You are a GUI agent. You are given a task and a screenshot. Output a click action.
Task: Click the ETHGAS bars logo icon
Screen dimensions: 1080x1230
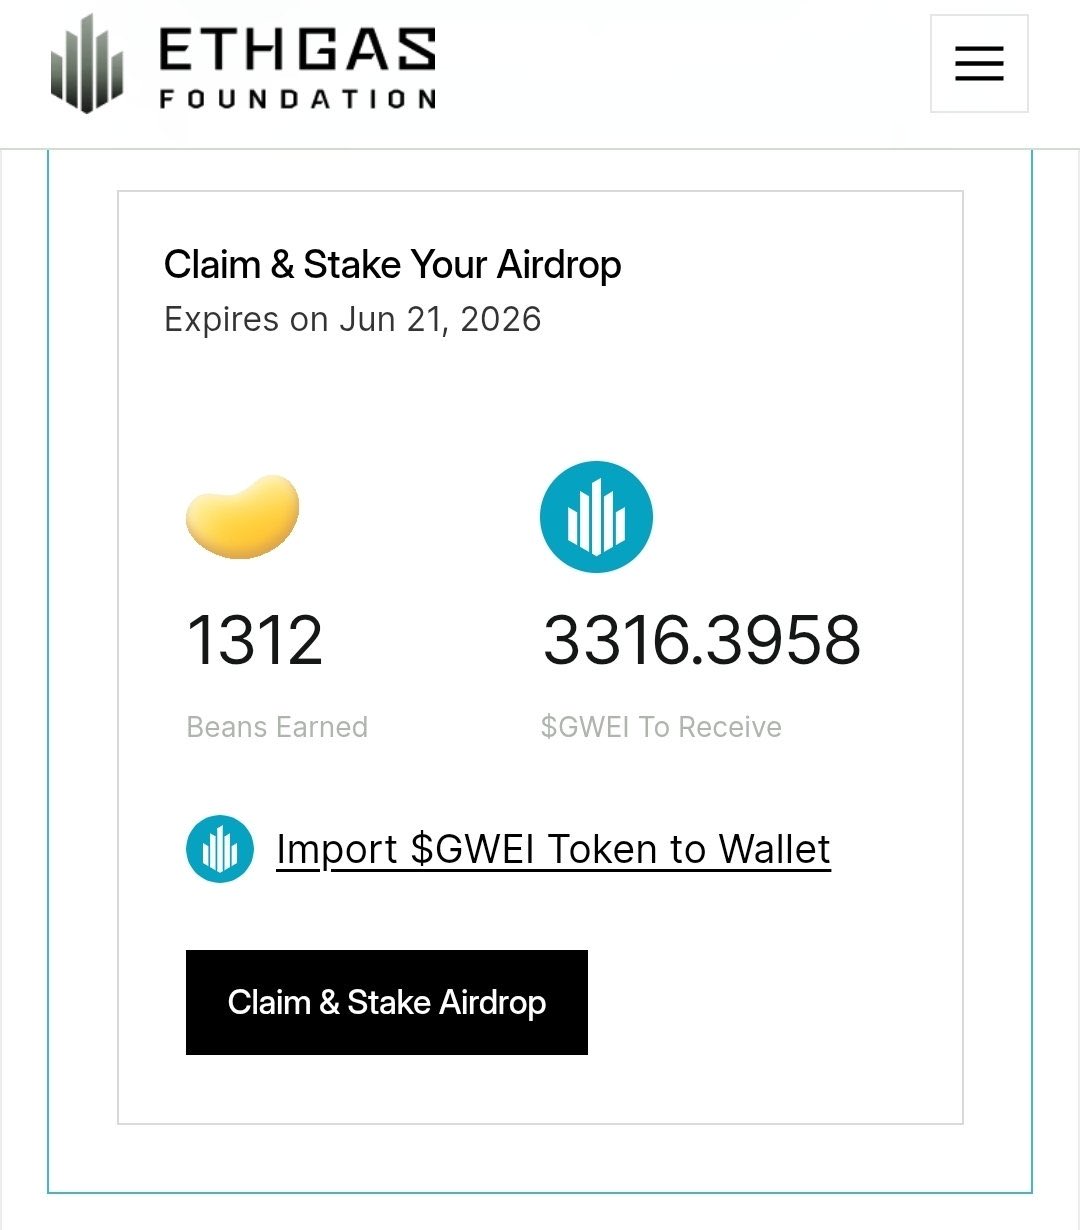(x=87, y=64)
